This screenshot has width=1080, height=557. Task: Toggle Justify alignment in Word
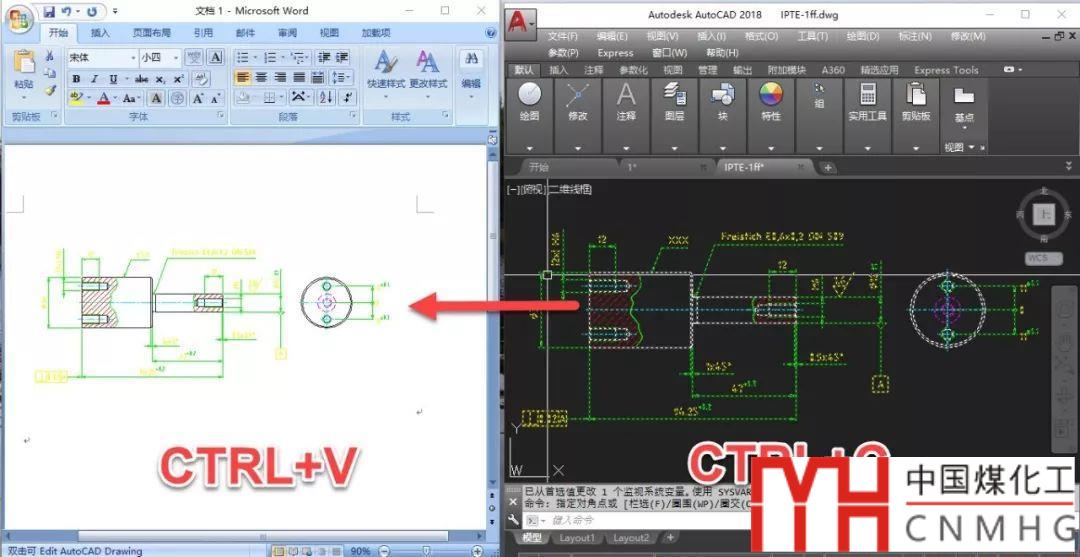tap(299, 78)
